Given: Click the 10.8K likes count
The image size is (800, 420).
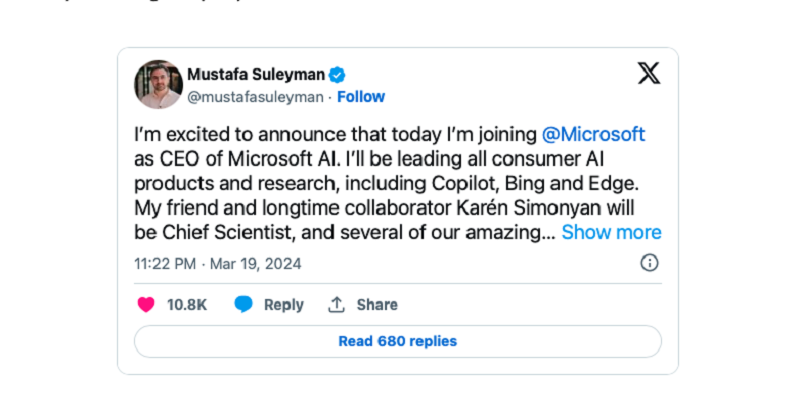Looking at the screenshot, I should tap(187, 305).
